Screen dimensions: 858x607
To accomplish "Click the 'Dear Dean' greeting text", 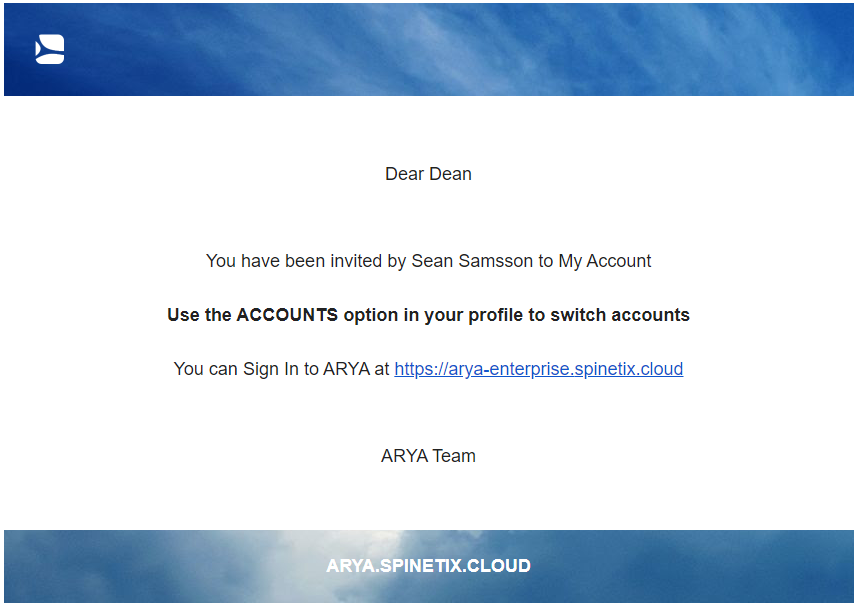I will tap(428, 174).
